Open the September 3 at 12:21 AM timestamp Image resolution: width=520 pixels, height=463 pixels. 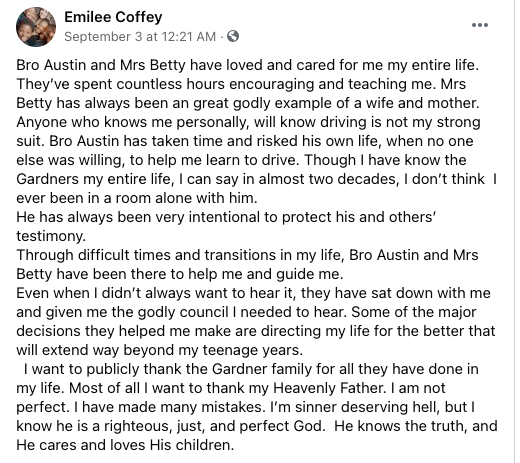[x=140, y=36]
